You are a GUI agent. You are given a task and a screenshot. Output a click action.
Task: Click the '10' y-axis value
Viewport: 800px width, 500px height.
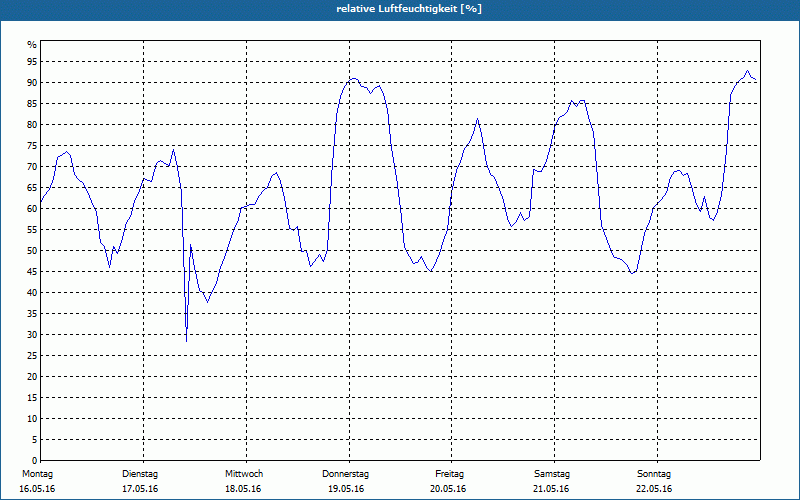point(32,418)
